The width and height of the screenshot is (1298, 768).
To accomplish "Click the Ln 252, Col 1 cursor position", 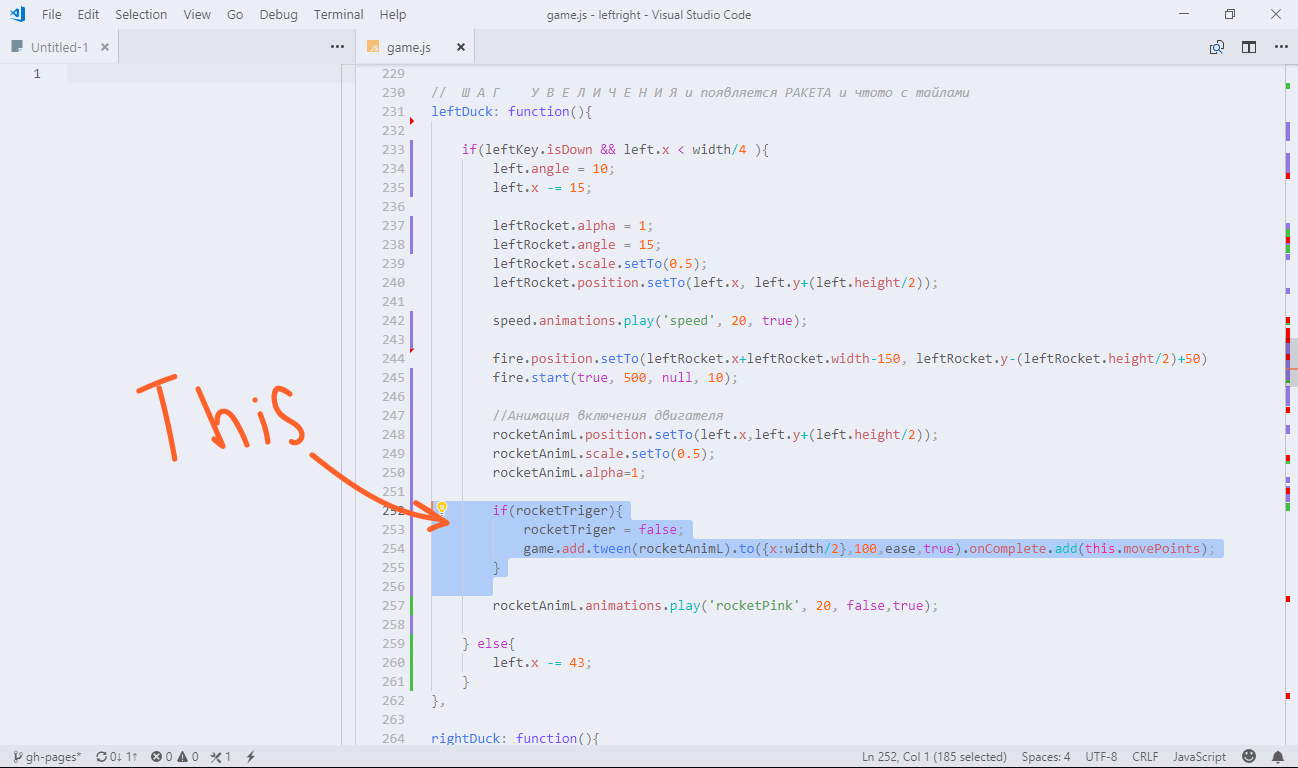I will click(934, 757).
